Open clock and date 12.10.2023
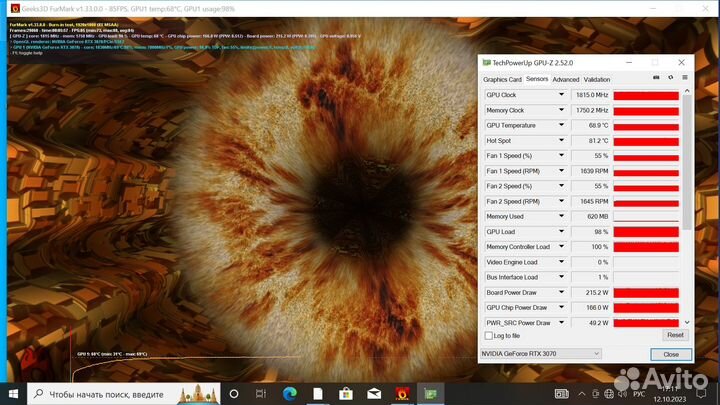Image resolution: width=720 pixels, height=405 pixels. 669,394
